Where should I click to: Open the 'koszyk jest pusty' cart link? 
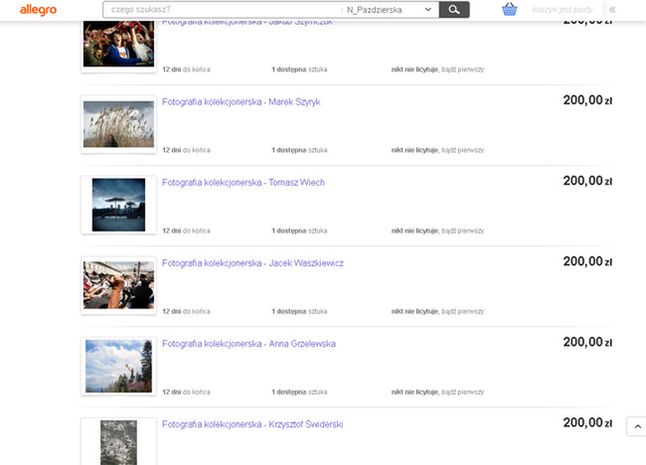[562, 9]
